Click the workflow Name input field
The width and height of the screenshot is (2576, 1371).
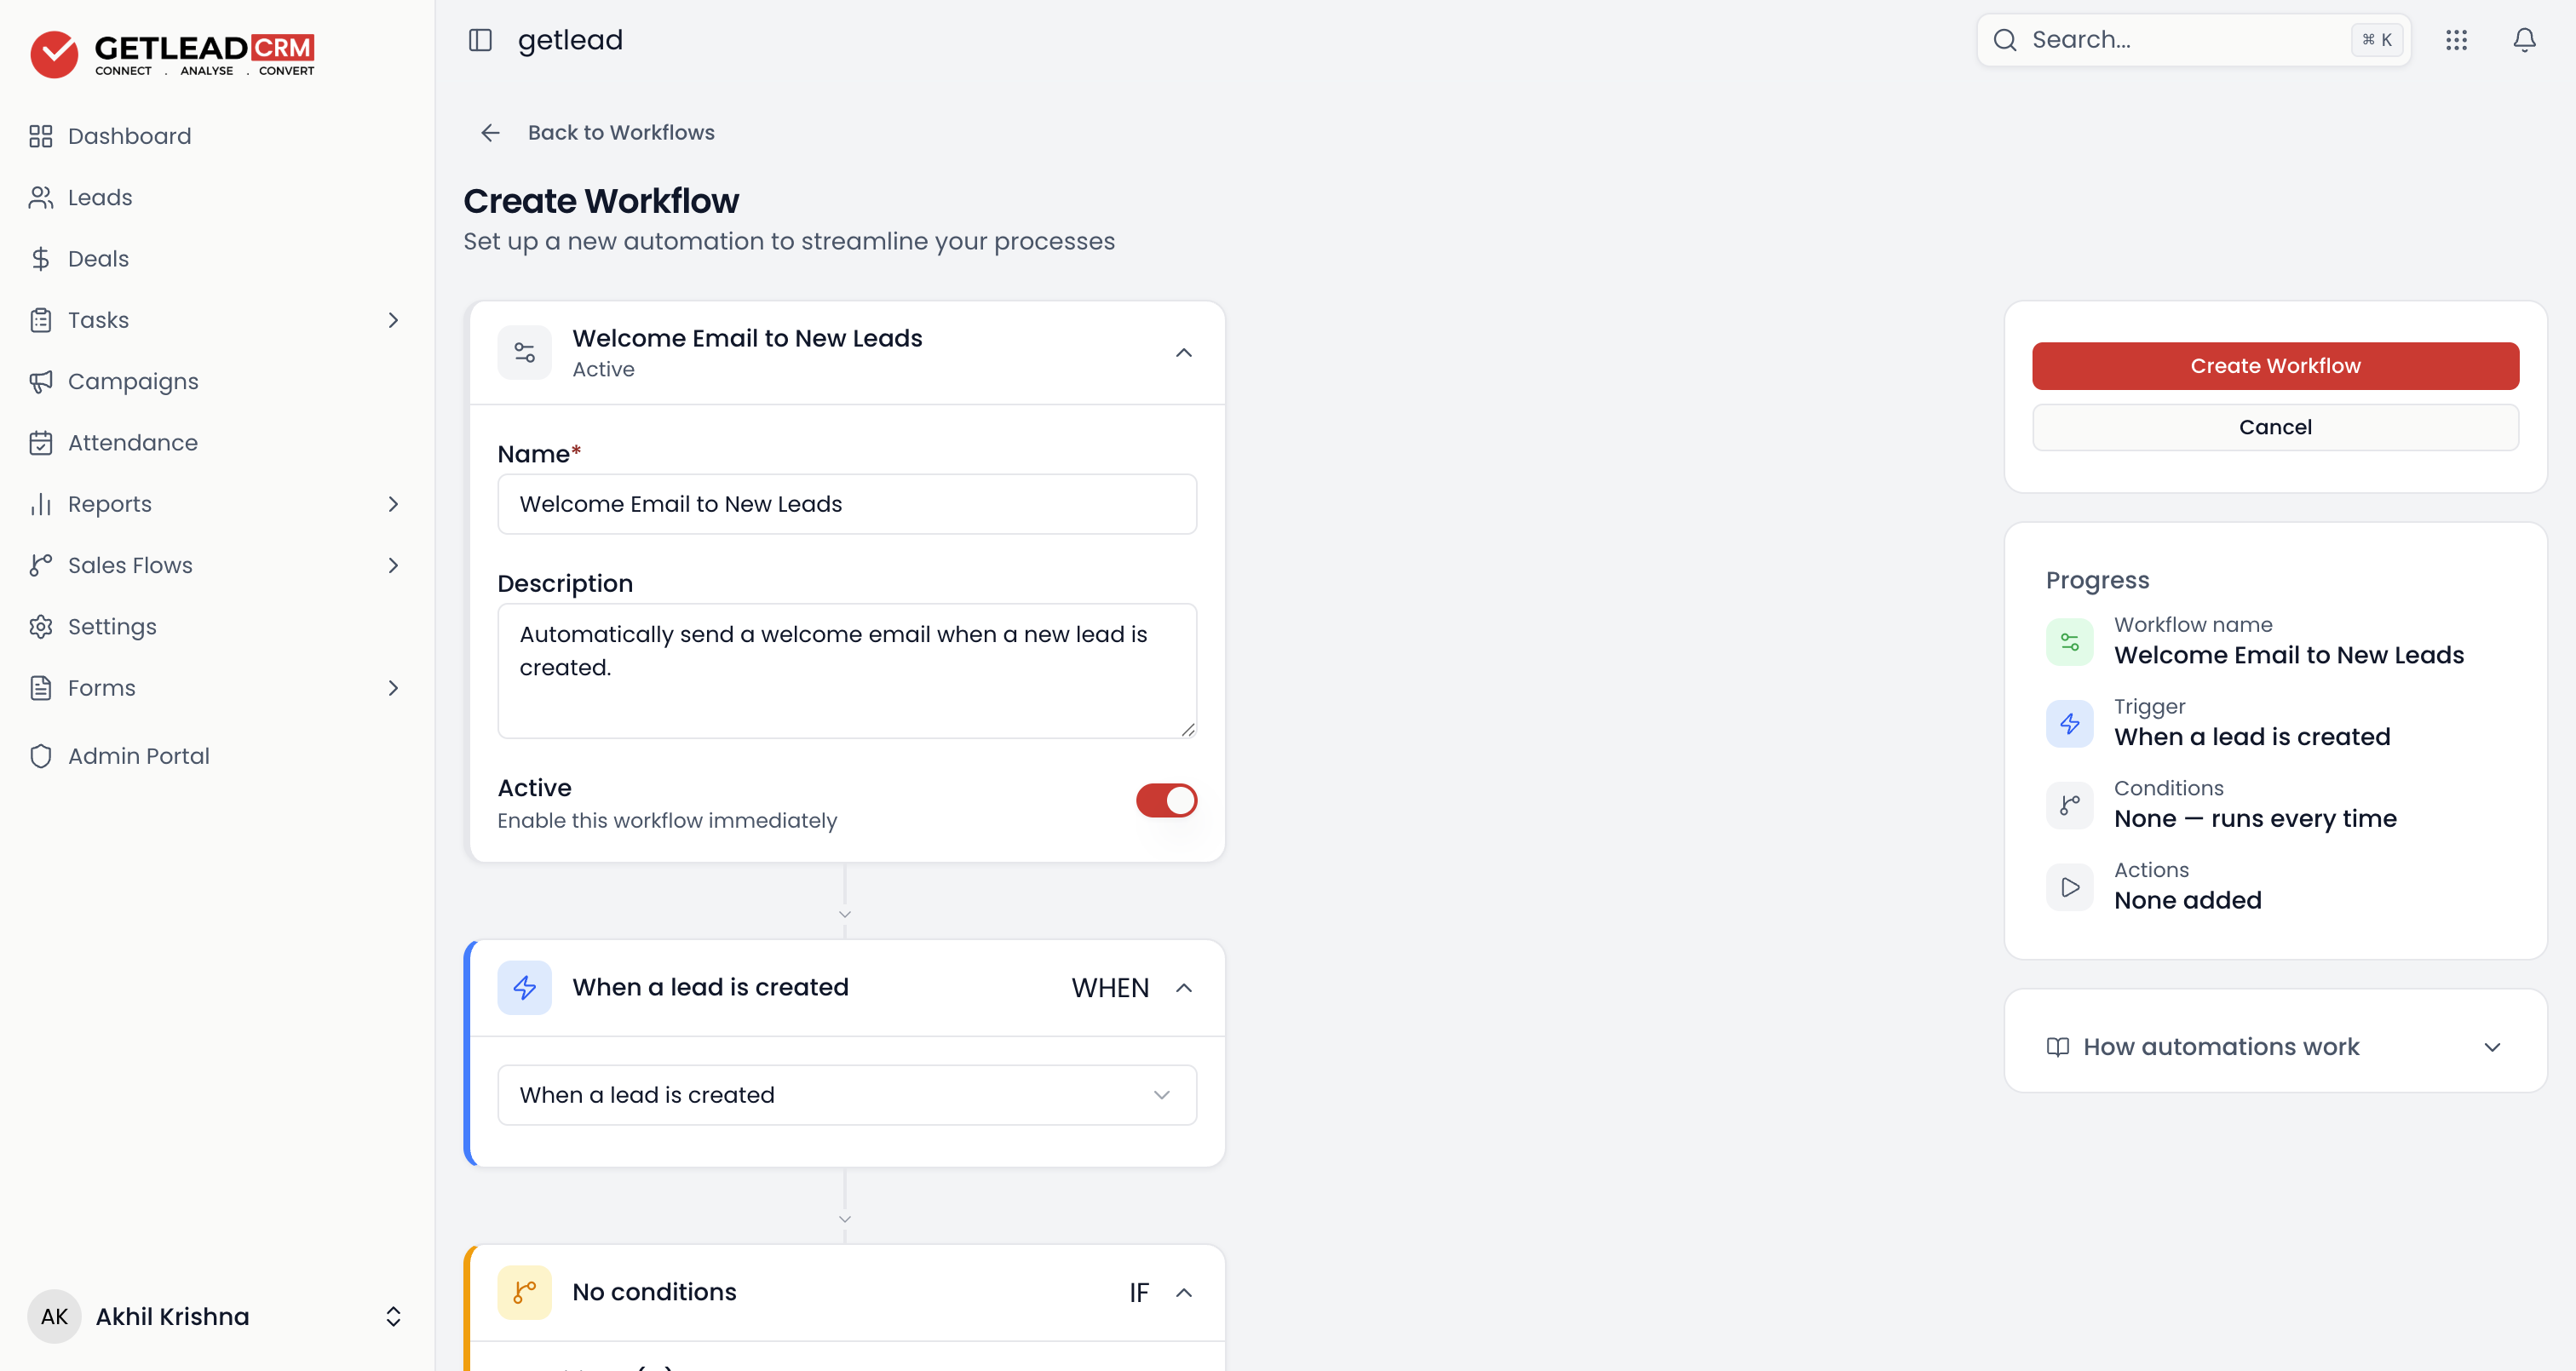847,504
